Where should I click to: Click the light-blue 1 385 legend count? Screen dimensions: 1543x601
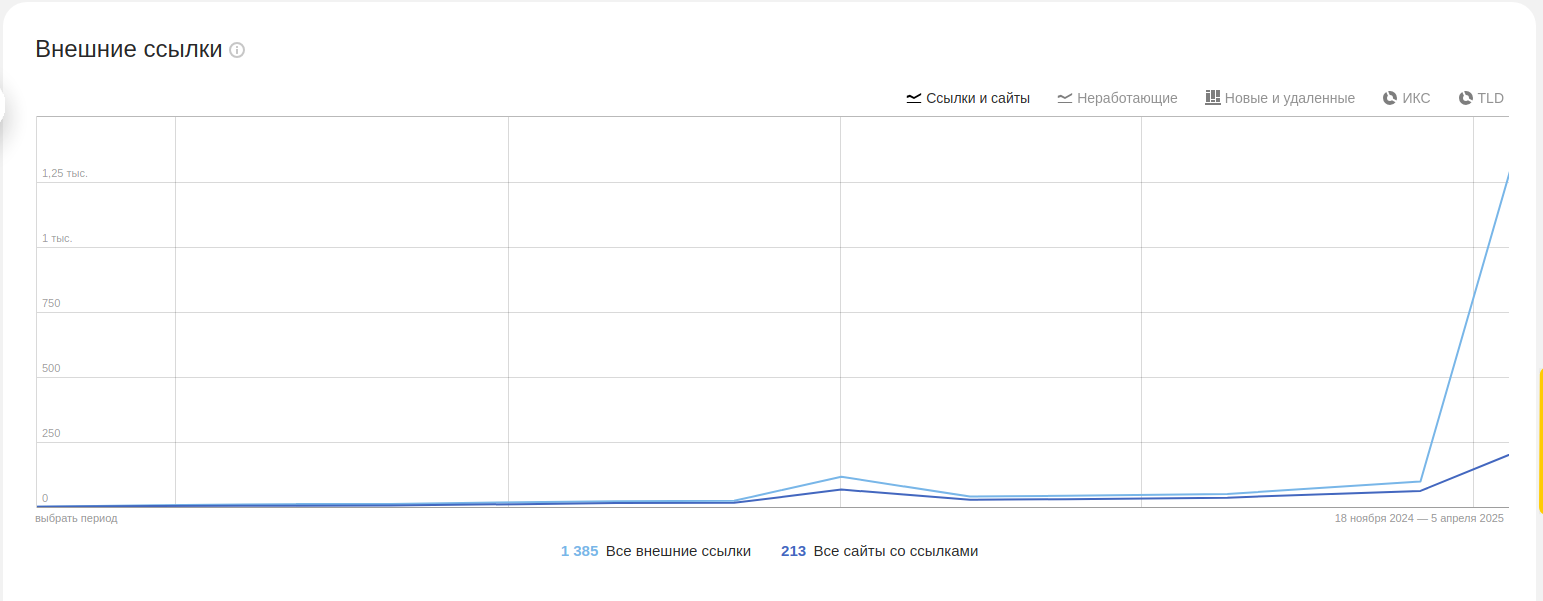click(579, 551)
